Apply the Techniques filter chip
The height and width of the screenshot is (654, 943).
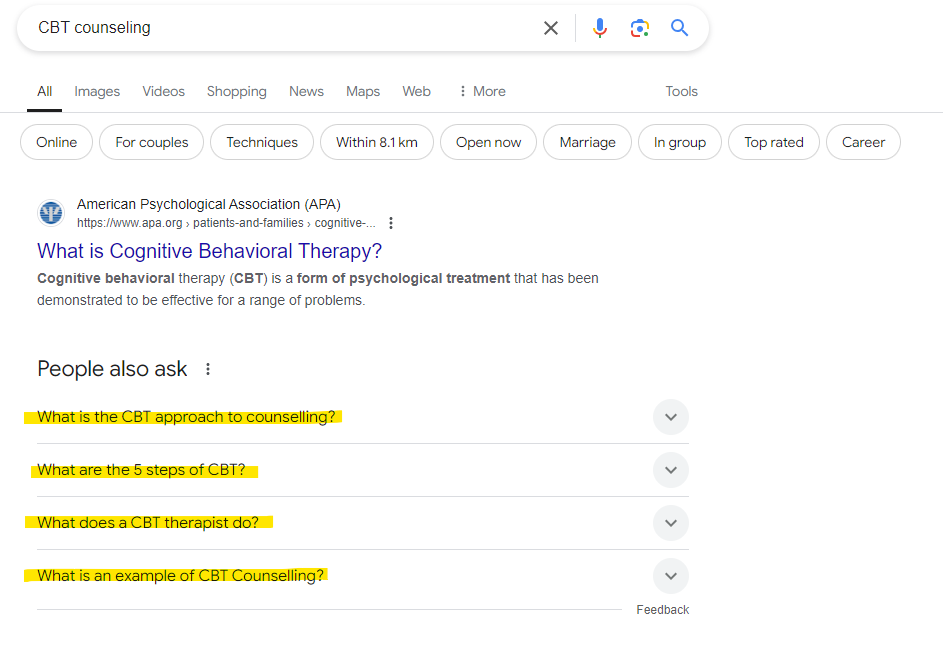coord(262,143)
